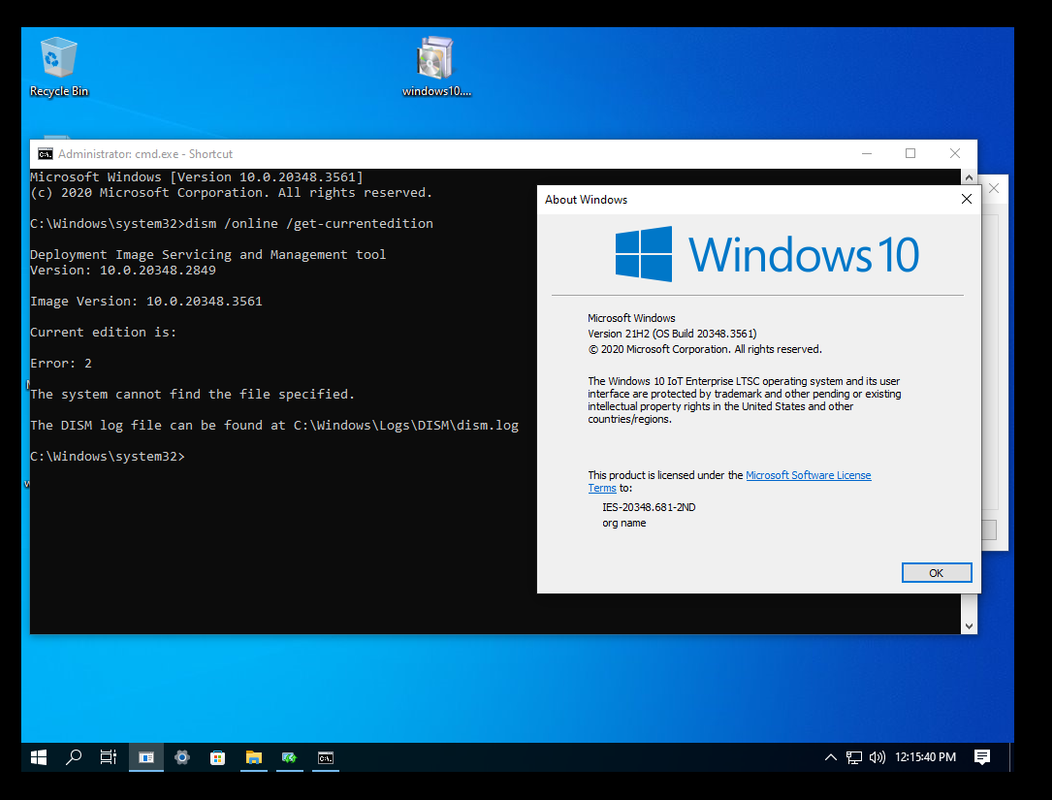Click the Show desktop sliver
Screen dimensions: 1052x800
(x=1011, y=758)
